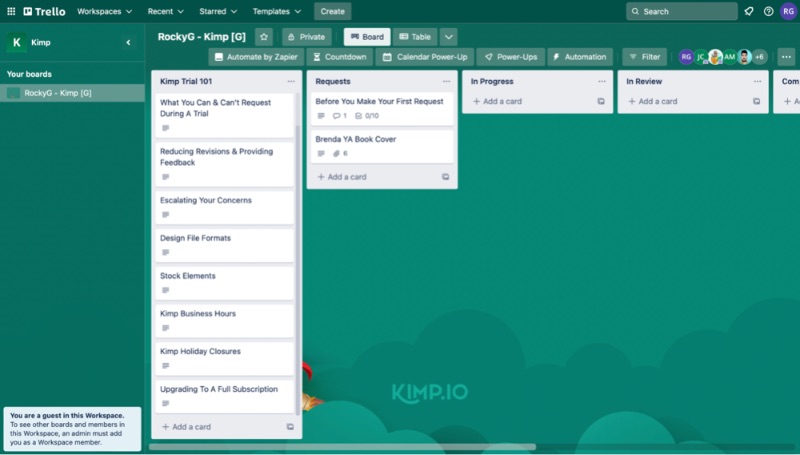Open the apps grid switcher icon
The height and width of the screenshot is (455, 800).
(x=11, y=11)
